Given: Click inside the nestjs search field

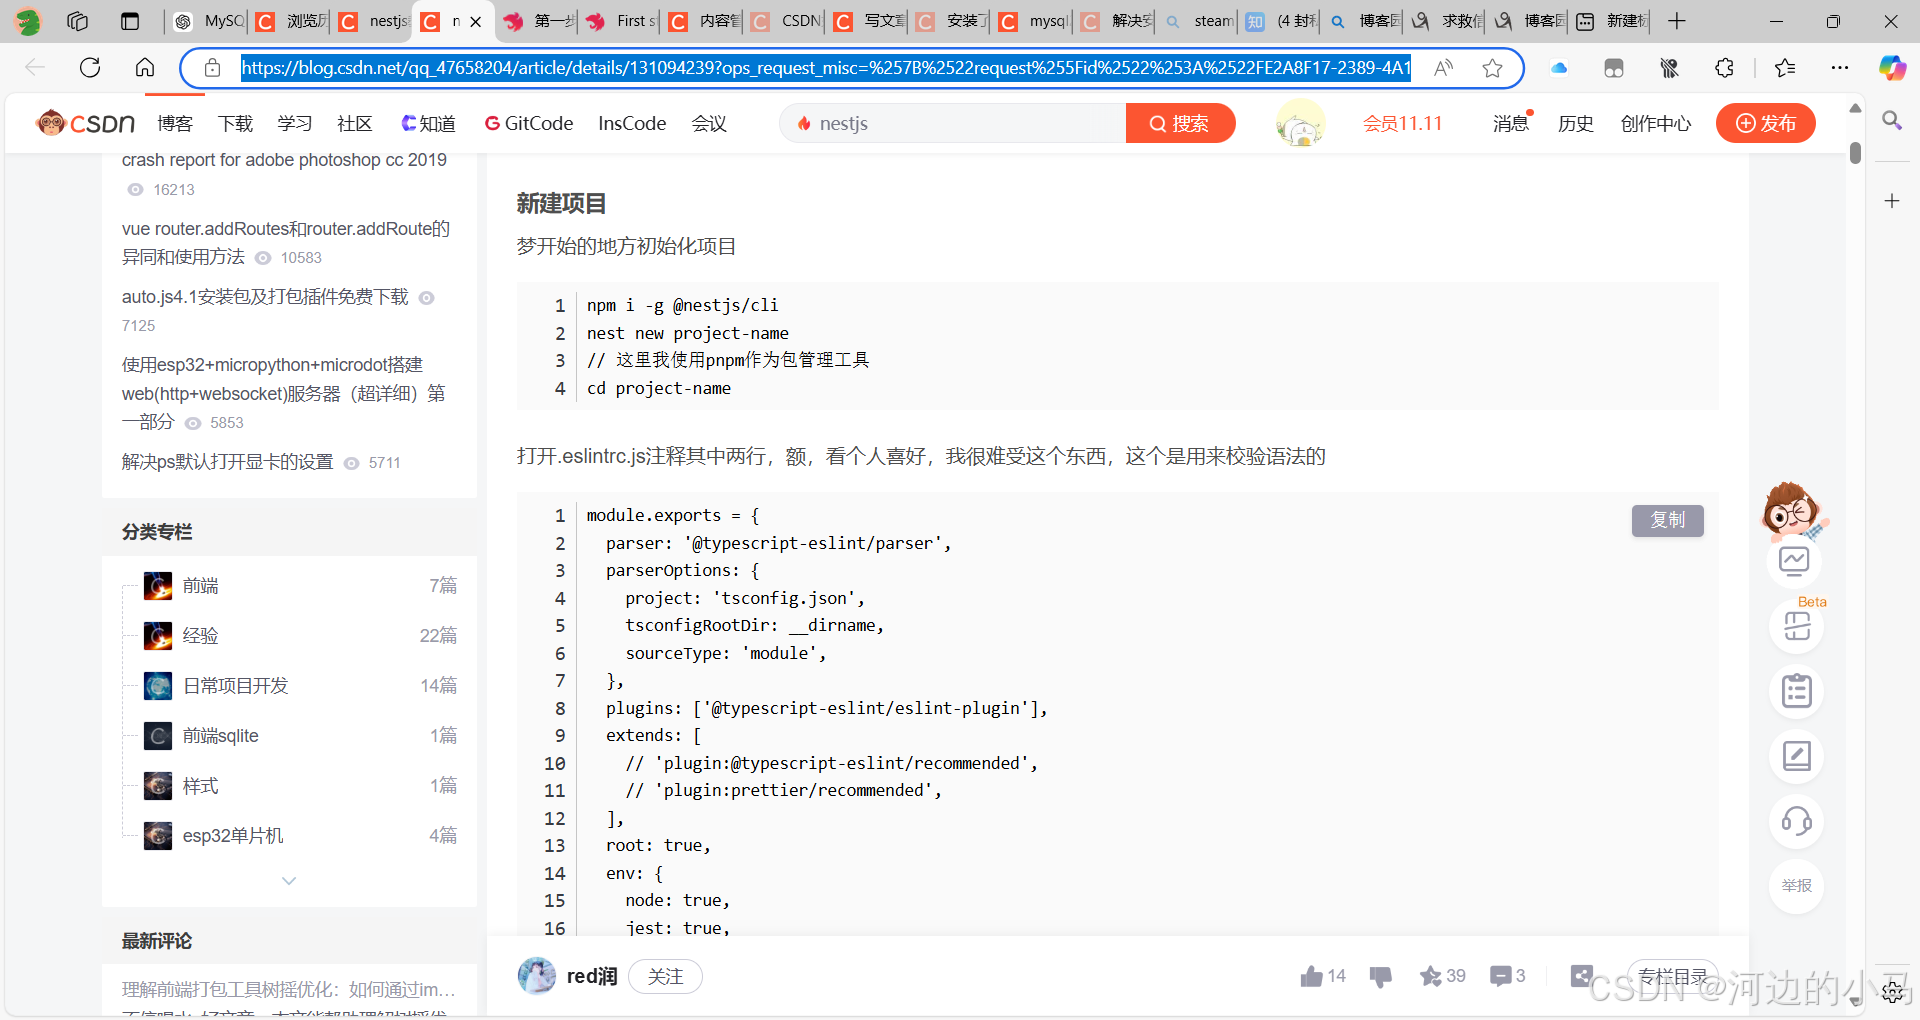Looking at the screenshot, I should [x=950, y=123].
